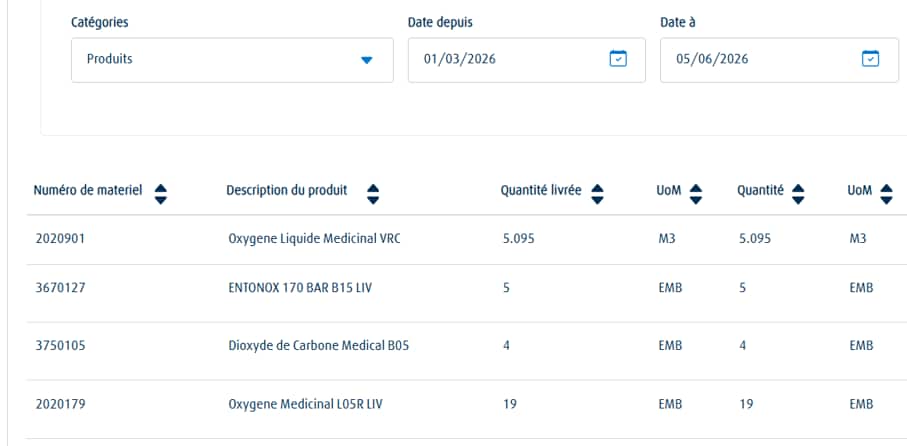Click material number 2020901
Screen dimensions: 907x446
click(60, 238)
